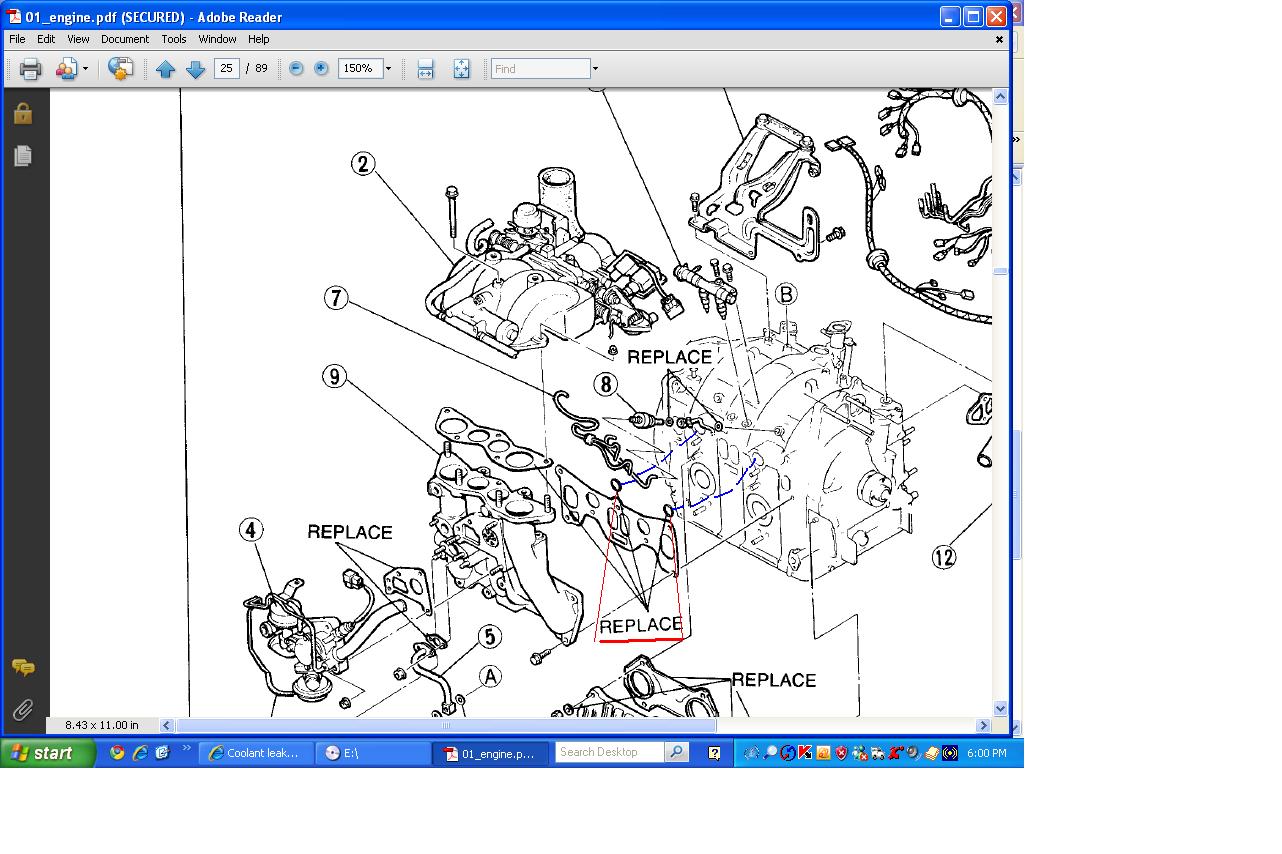Open the Comments panel icon
The image size is (1282, 854).
[23, 667]
